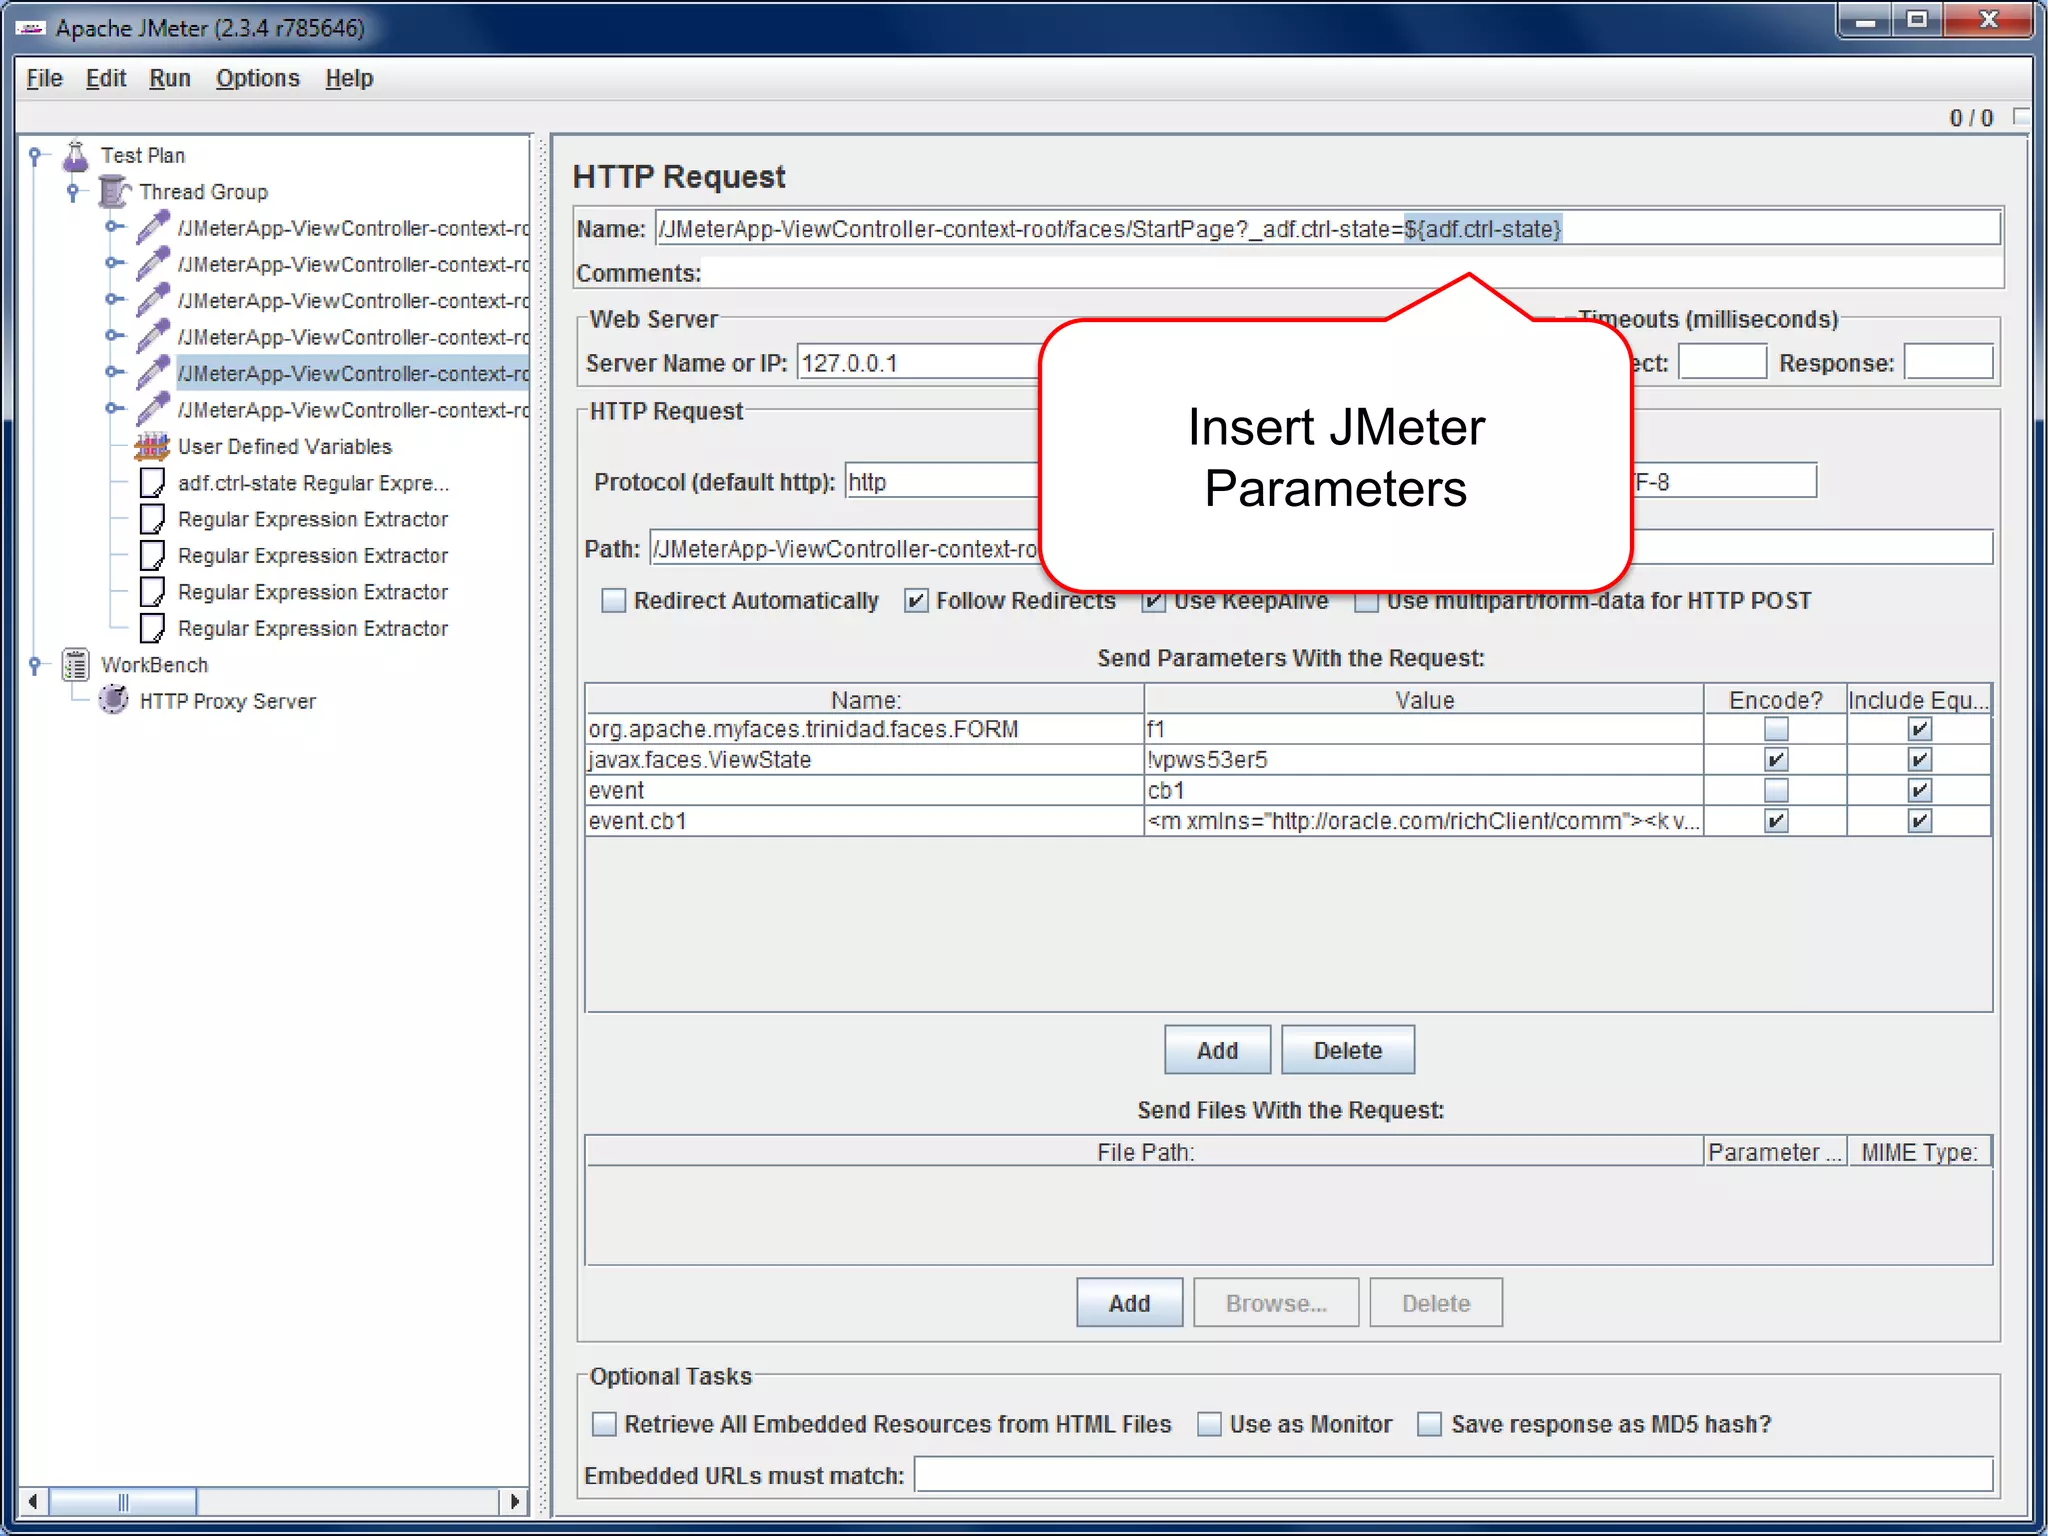Click the first Regular Expression Extractor icon

(153, 519)
